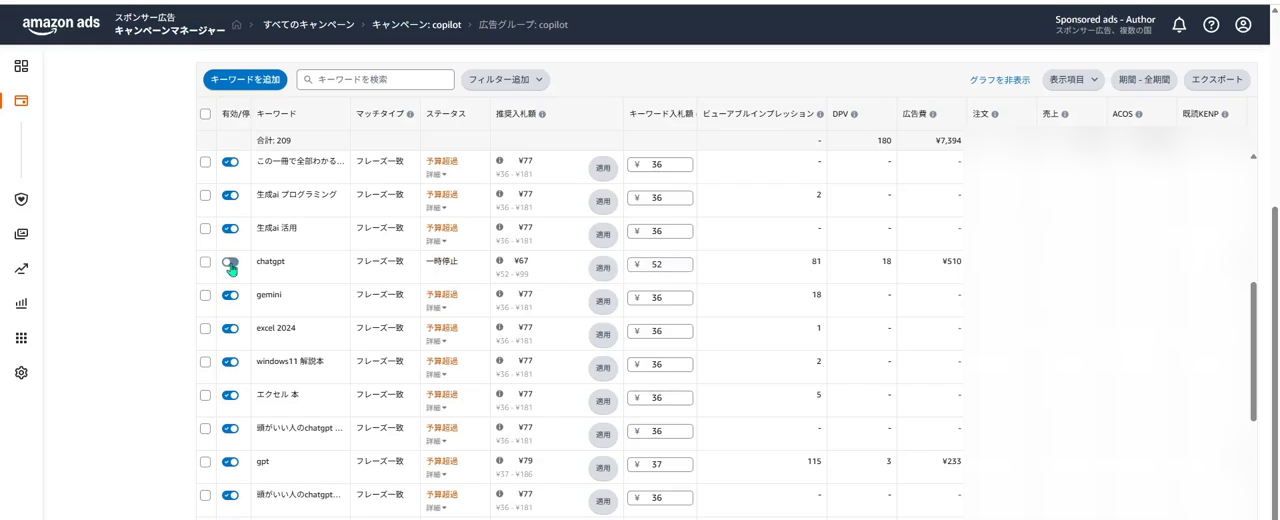Sort by ステータス column header
1280x520 pixels.
coord(446,114)
